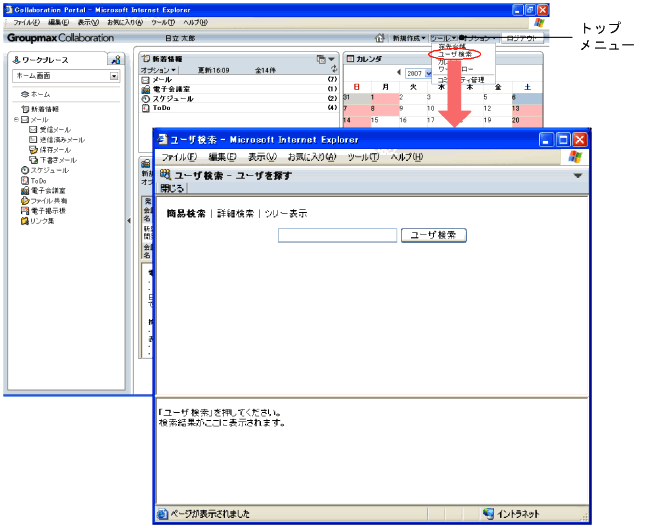Click the スケジュール row in 新着情報 portlet

coord(239,99)
